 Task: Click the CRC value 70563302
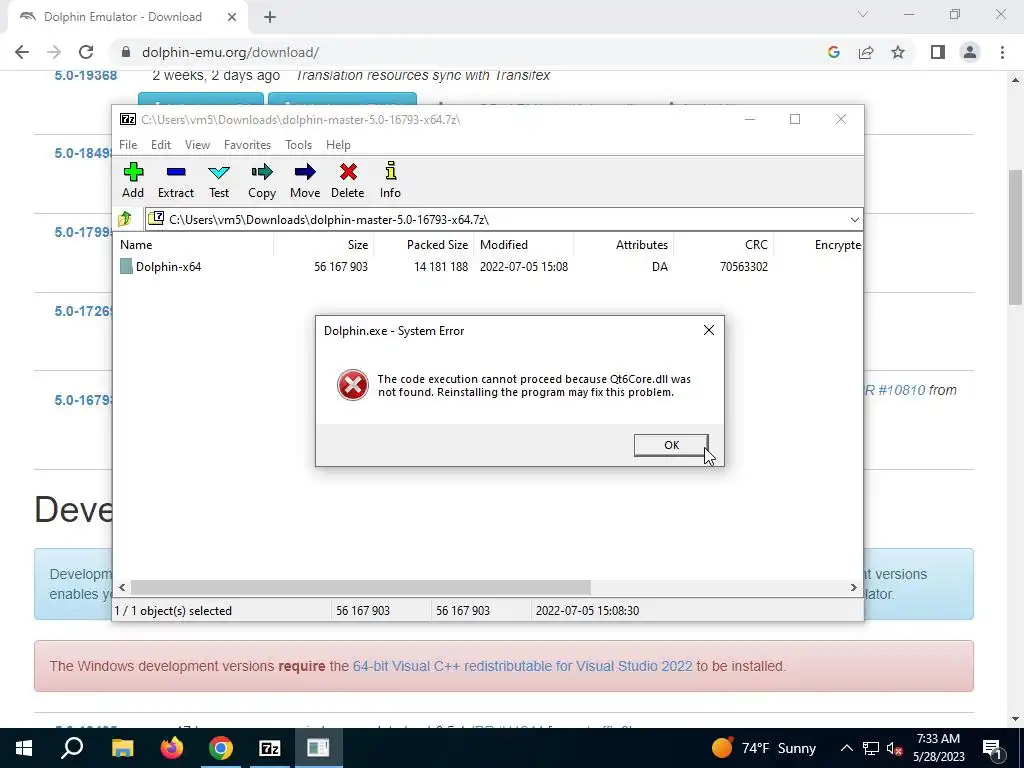pos(744,266)
